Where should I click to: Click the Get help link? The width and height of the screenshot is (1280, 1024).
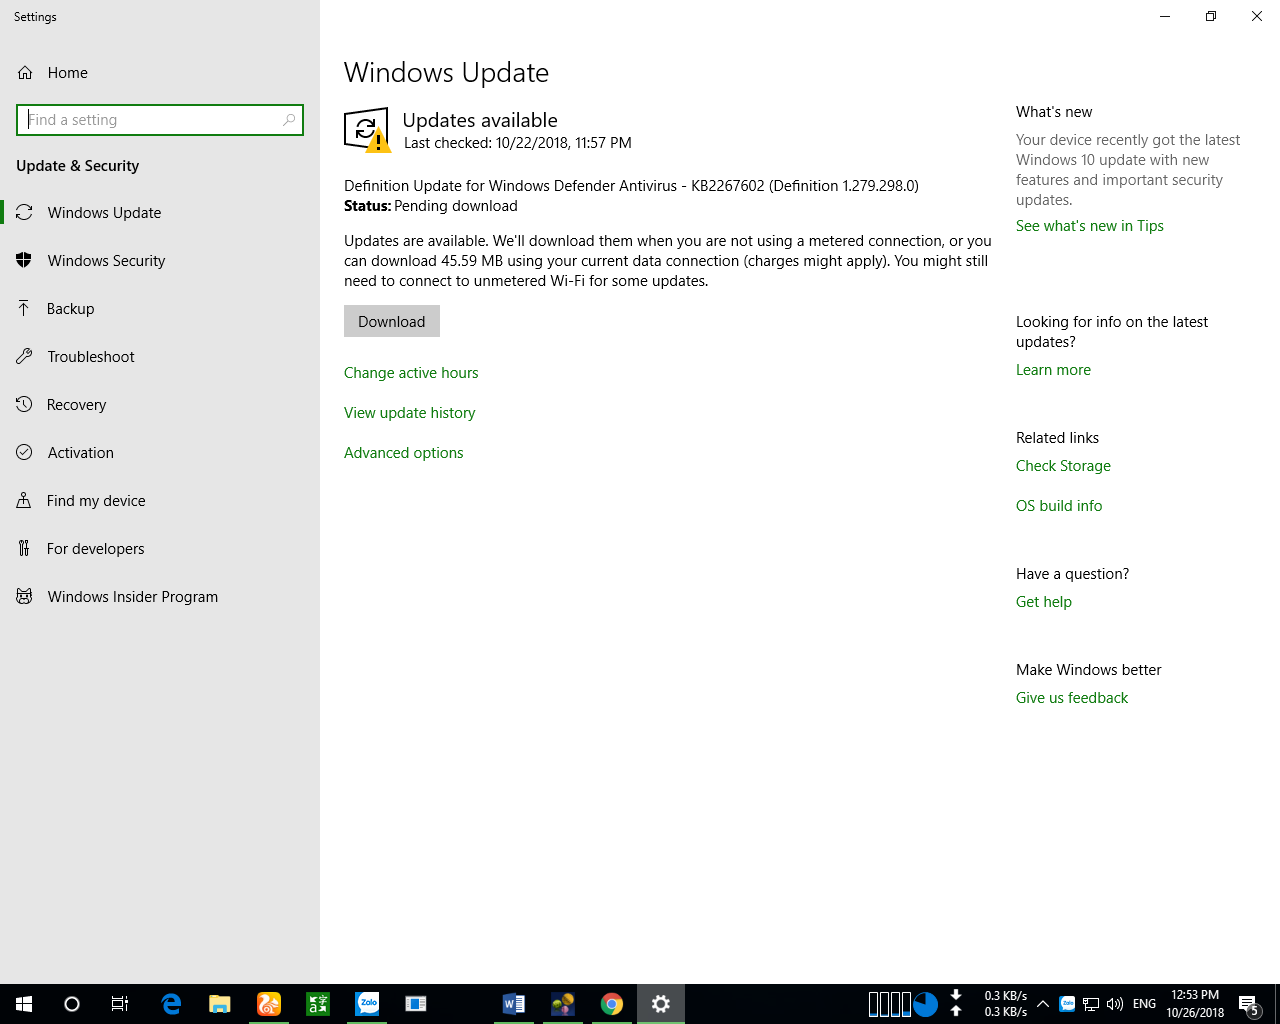(x=1044, y=602)
